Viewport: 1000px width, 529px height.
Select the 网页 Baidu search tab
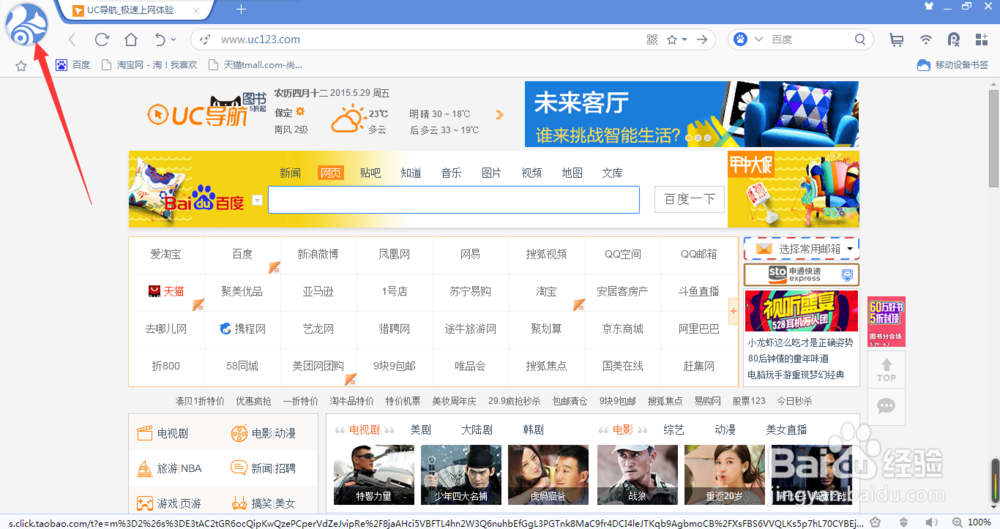pos(330,173)
